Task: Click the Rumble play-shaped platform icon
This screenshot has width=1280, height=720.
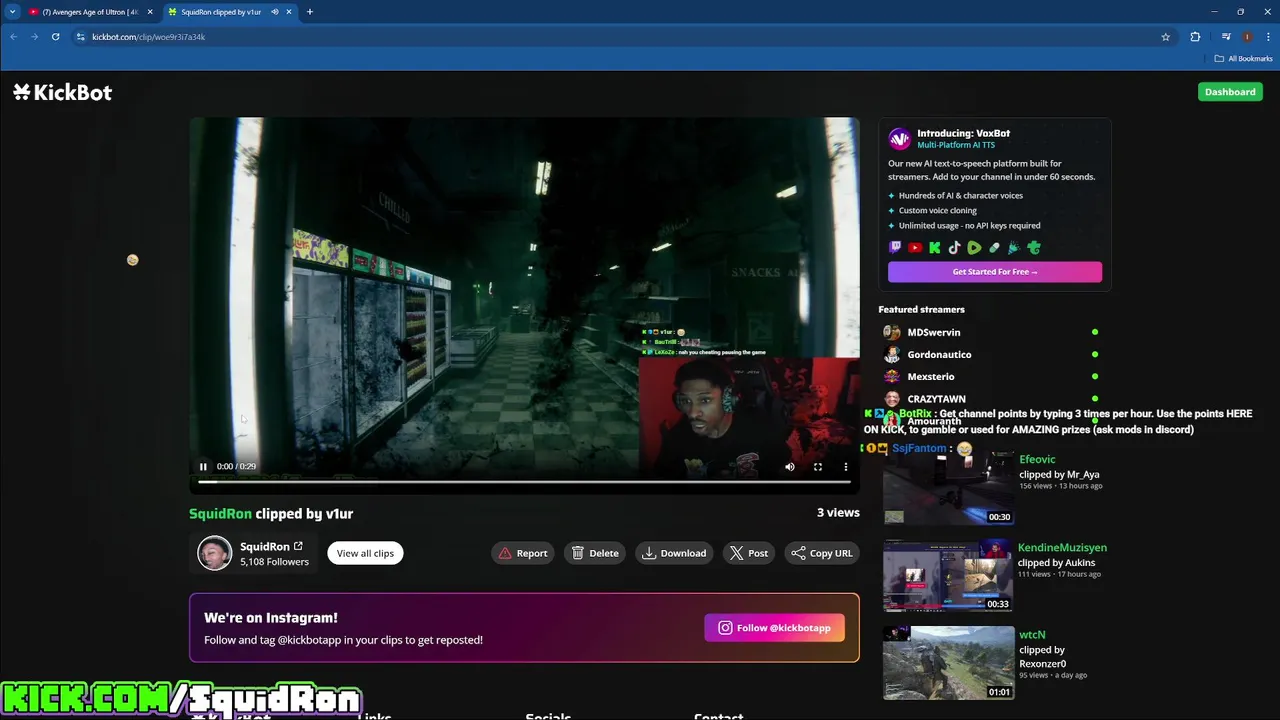Action: 974,248
